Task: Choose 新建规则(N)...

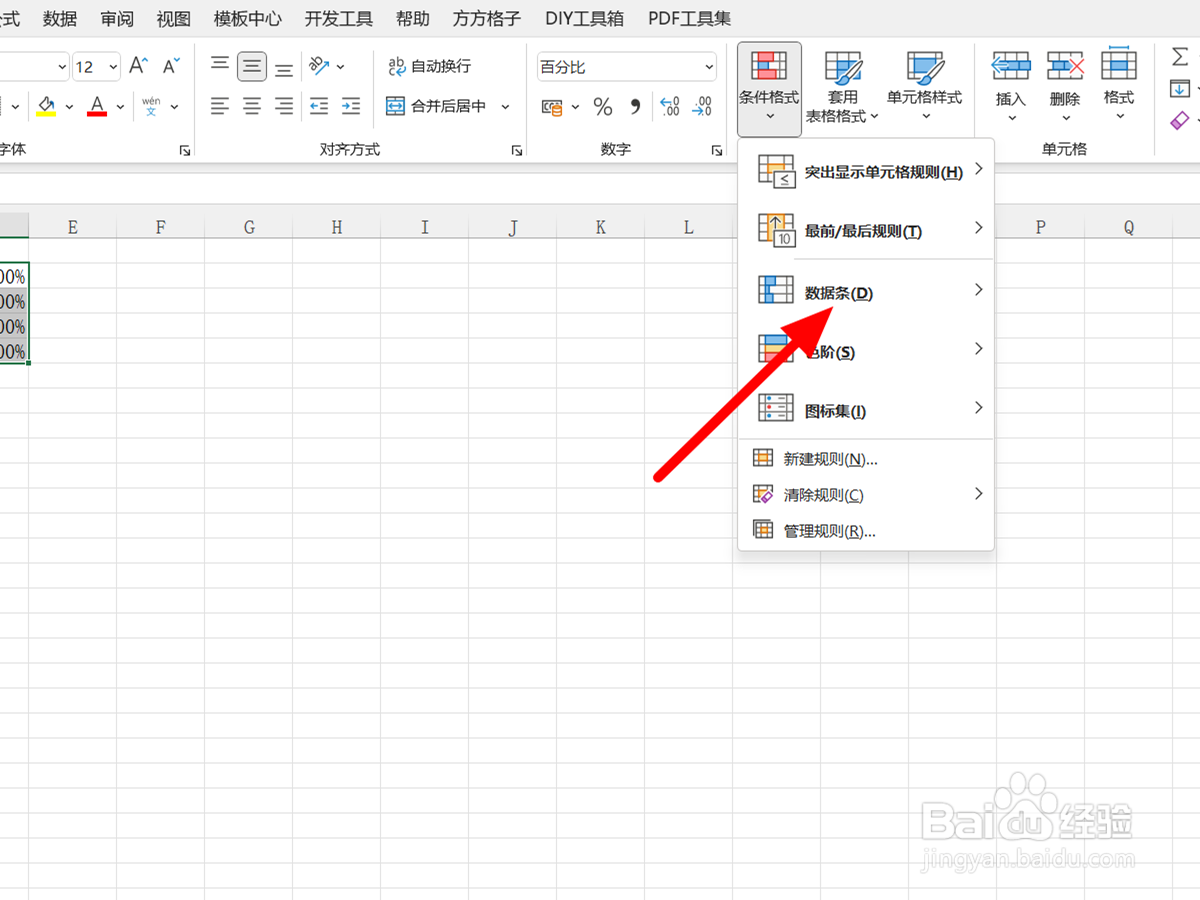Action: pyautogui.click(x=866, y=459)
